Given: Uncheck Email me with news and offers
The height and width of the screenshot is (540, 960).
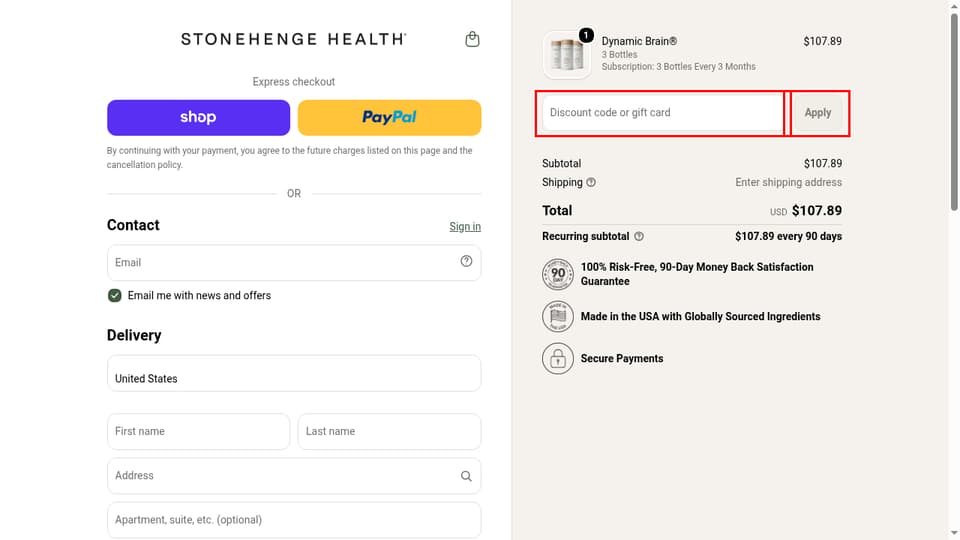Looking at the screenshot, I should click(114, 296).
